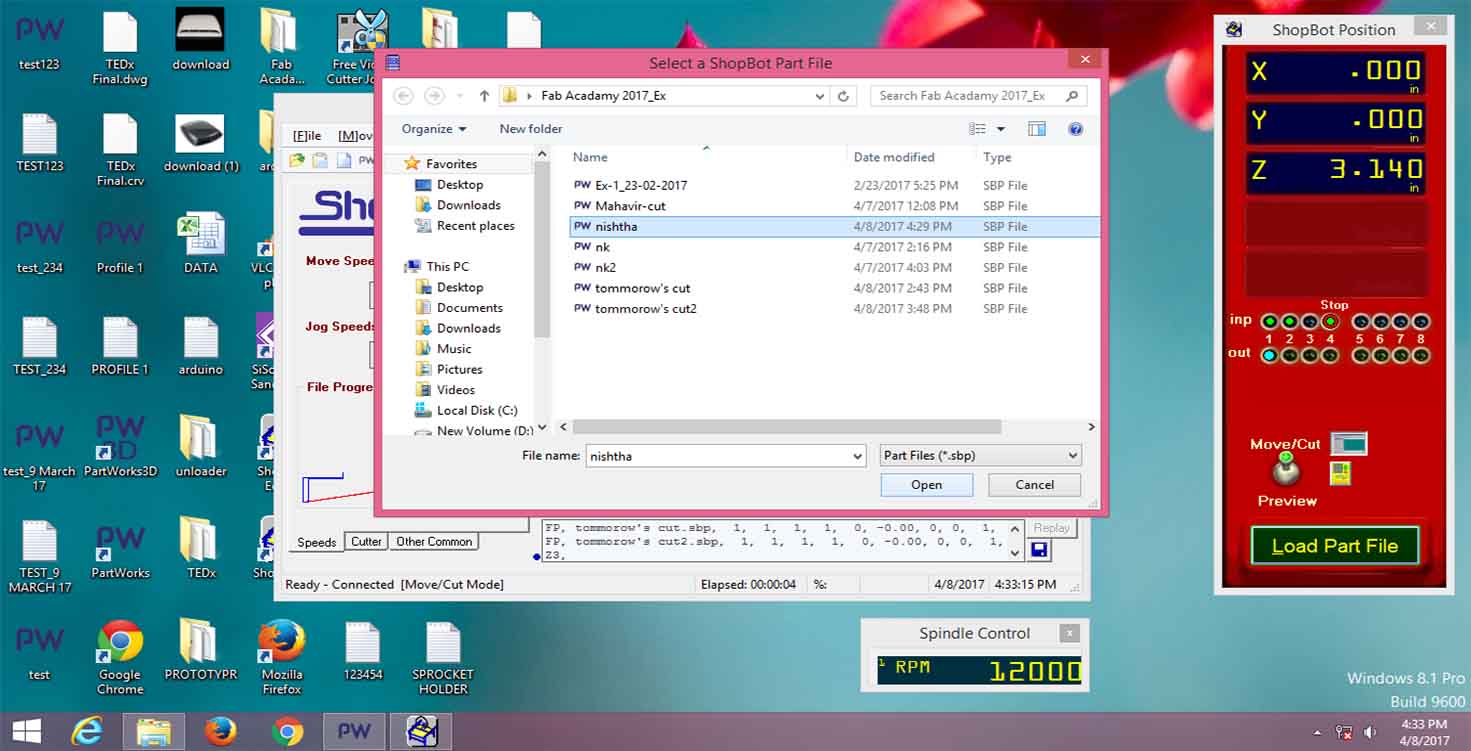Toggle output 5 indicator in ShopBot Position

1360,354
